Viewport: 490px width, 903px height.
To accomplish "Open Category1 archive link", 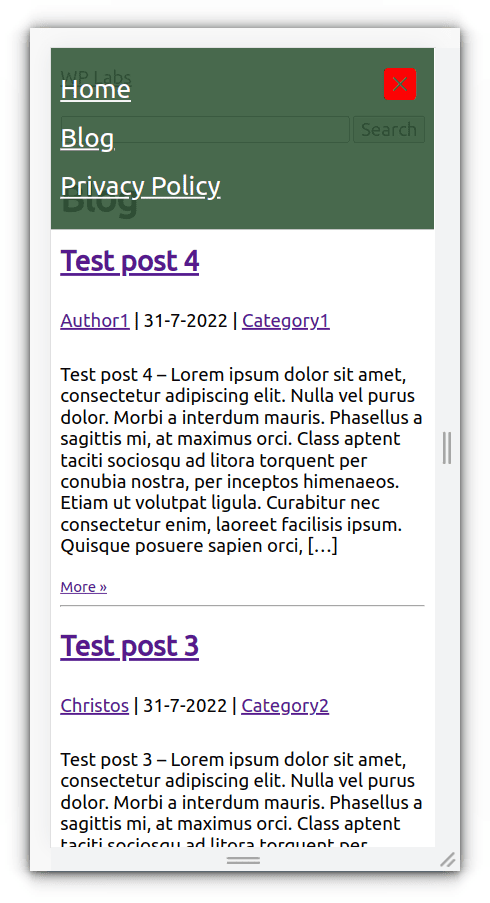I will pos(286,320).
